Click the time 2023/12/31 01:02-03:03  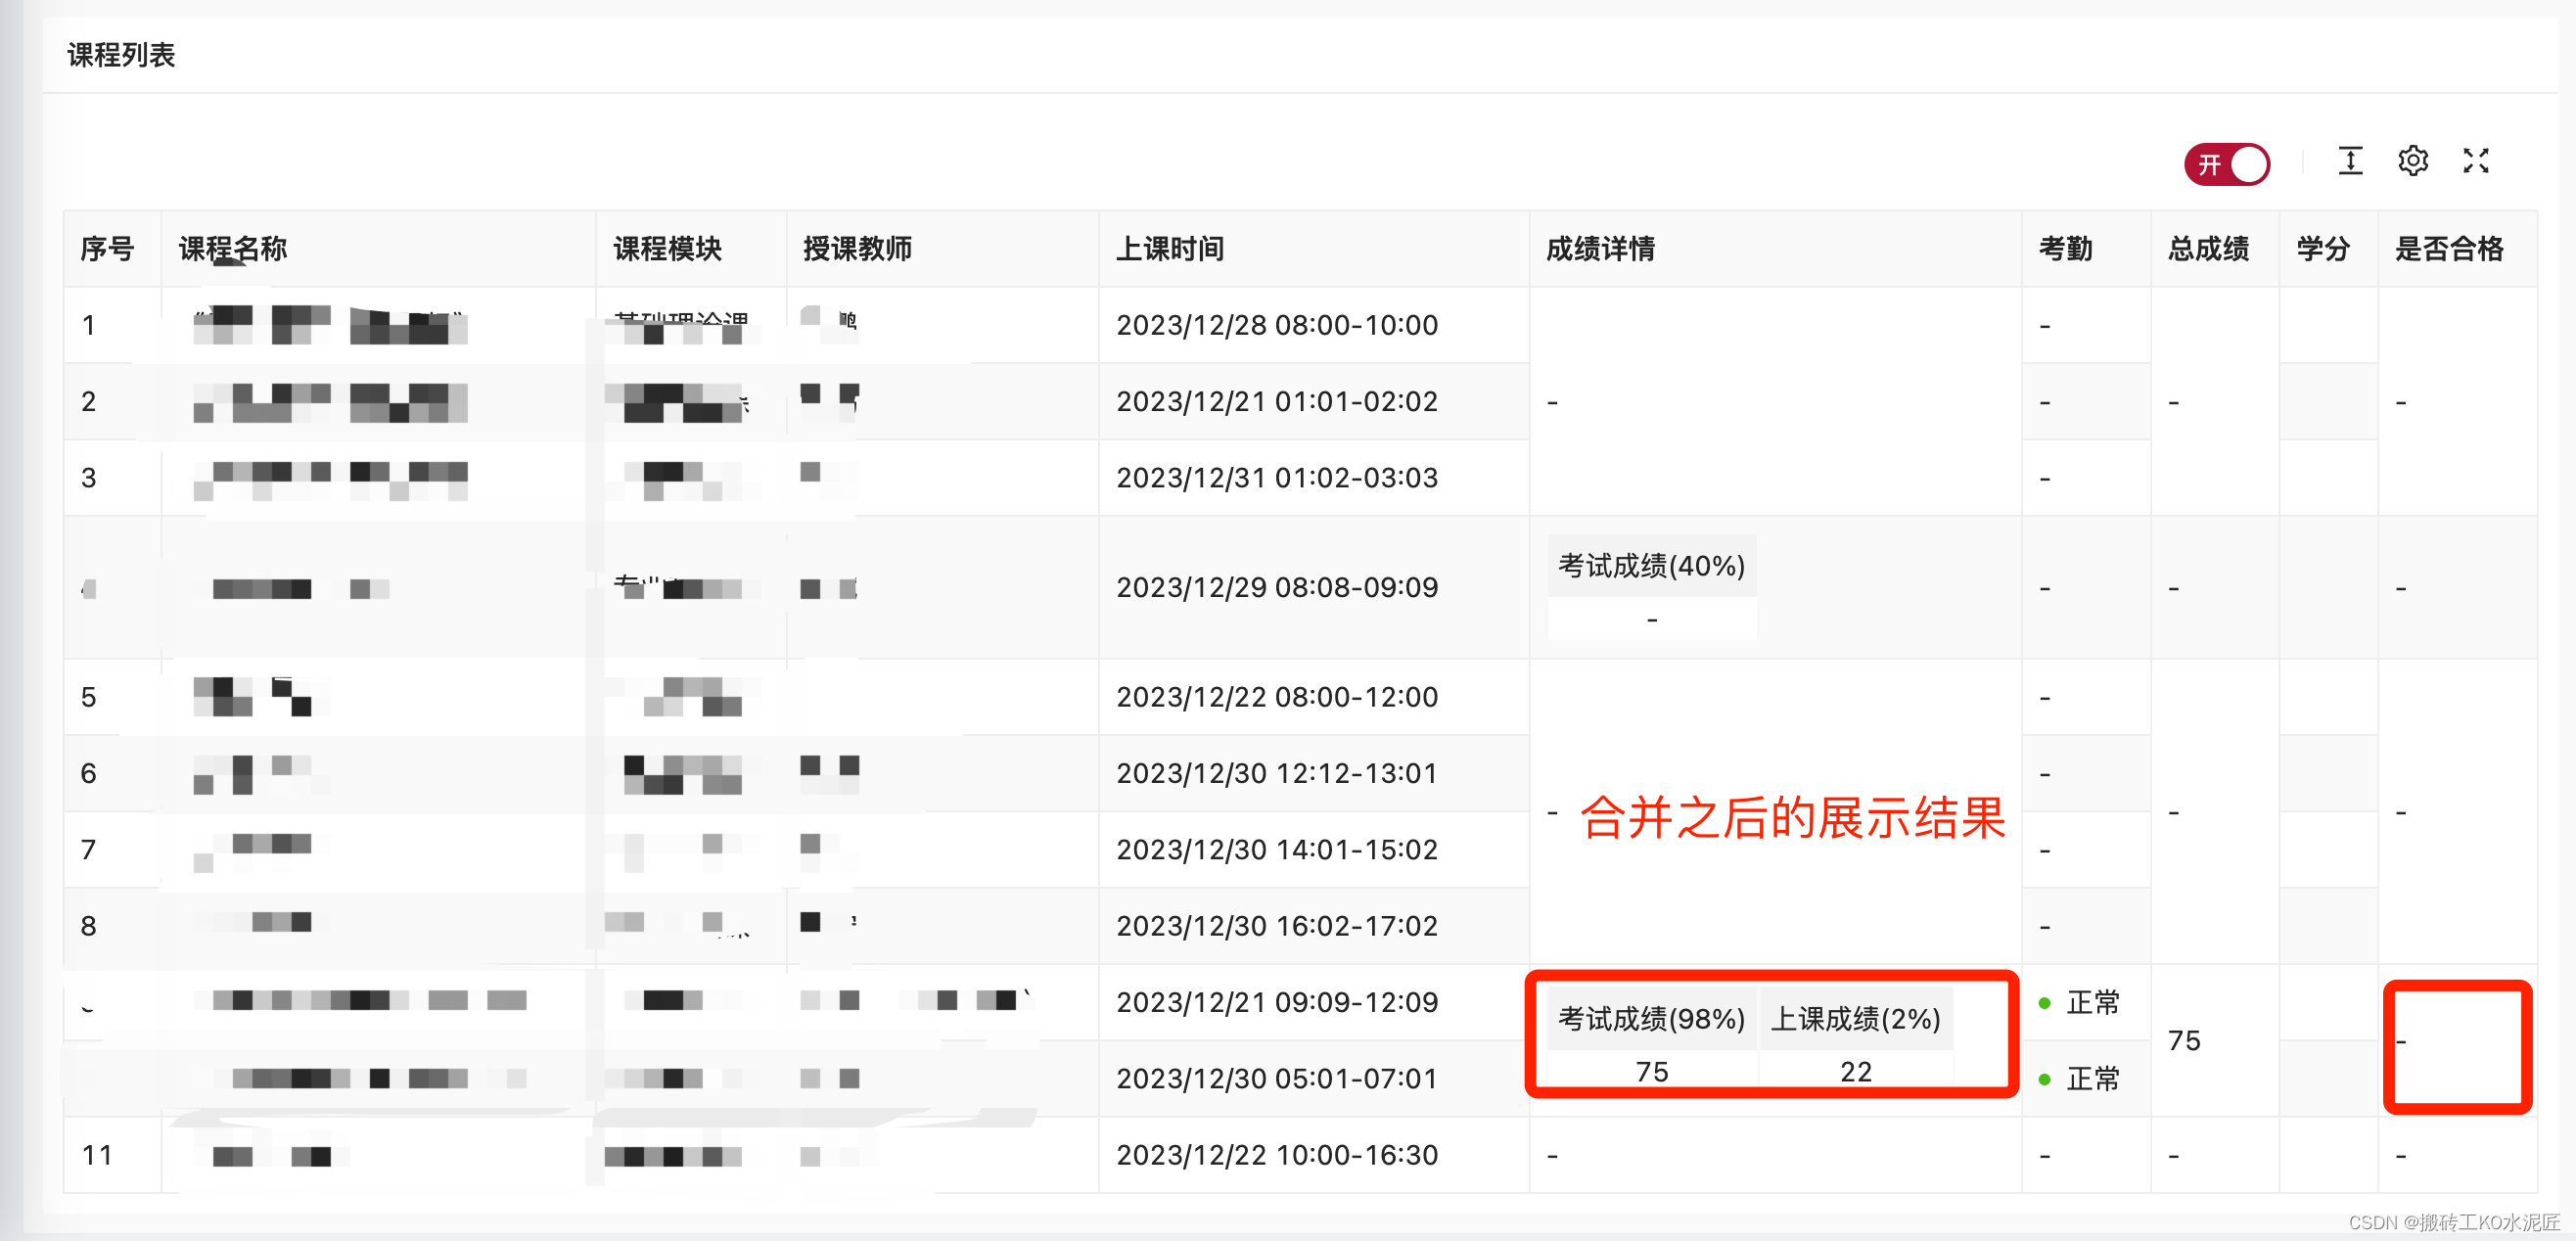(x=1277, y=478)
